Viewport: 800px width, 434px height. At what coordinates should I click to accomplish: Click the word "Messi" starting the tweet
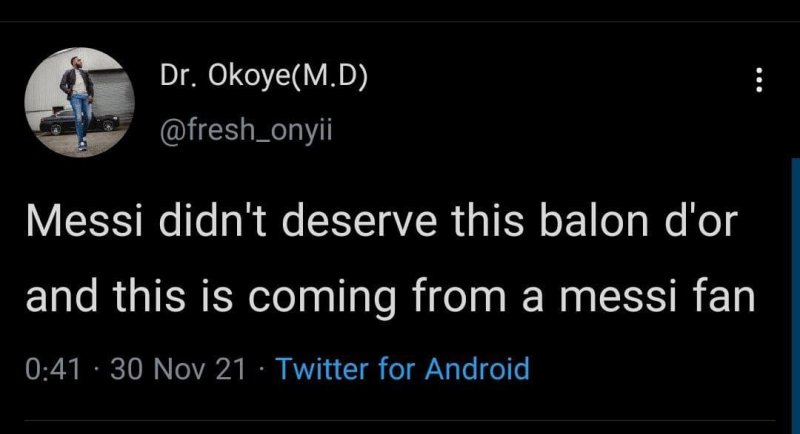pos(78,222)
